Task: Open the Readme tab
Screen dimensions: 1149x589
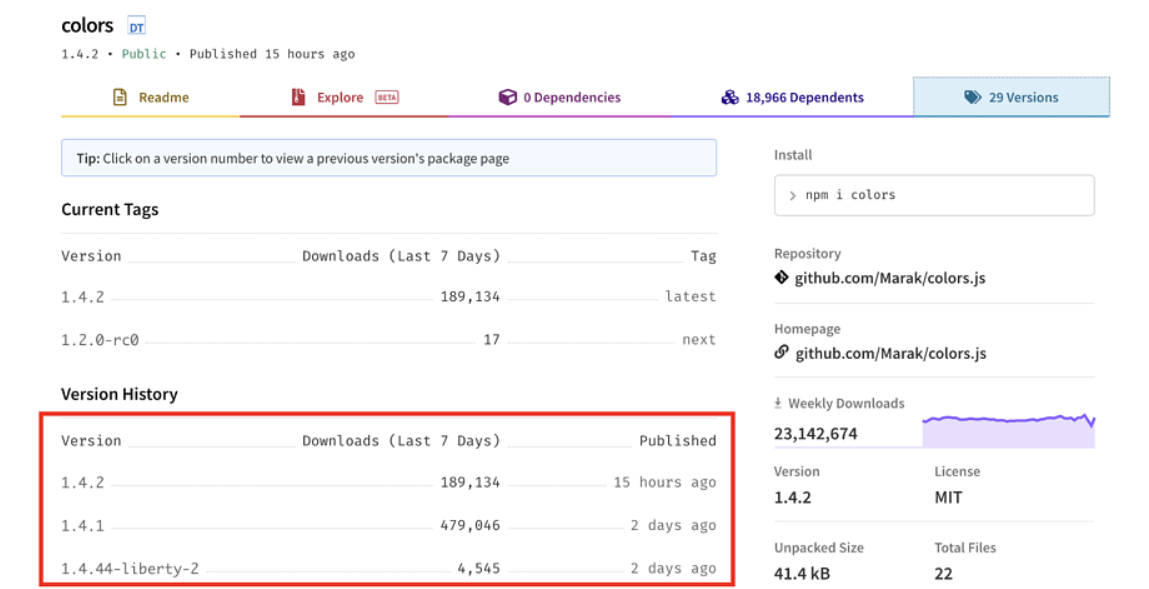Action: [x=150, y=97]
